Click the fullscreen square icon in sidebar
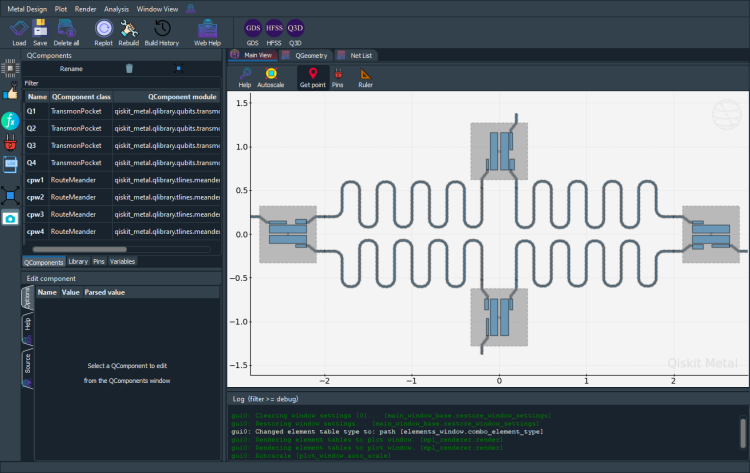 (x=10, y=195)
